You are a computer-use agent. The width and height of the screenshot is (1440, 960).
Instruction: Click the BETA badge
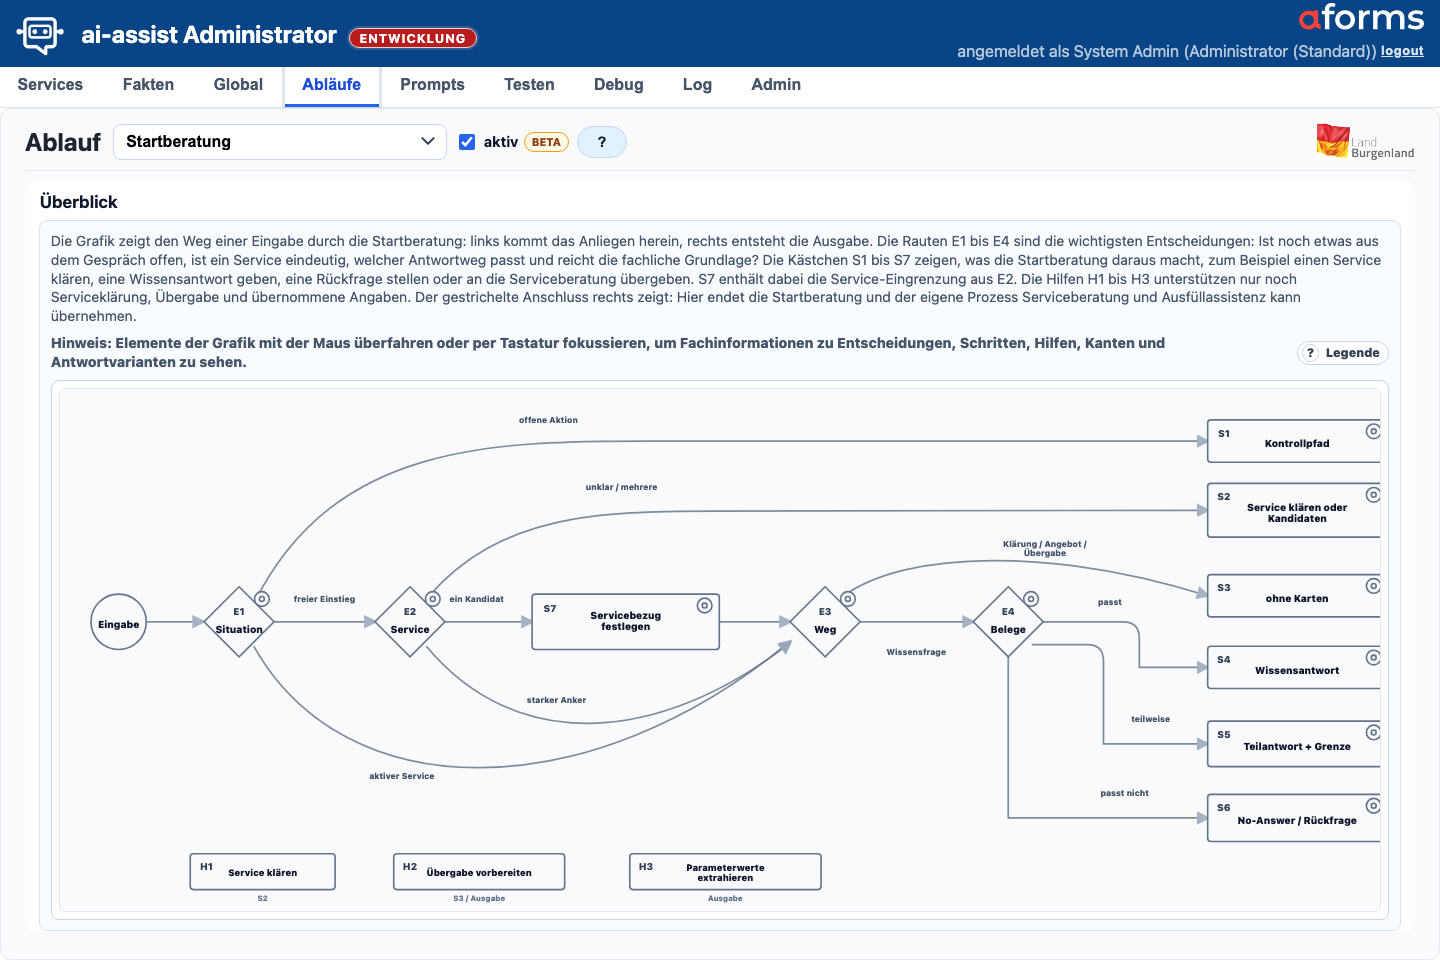point(546,142)
